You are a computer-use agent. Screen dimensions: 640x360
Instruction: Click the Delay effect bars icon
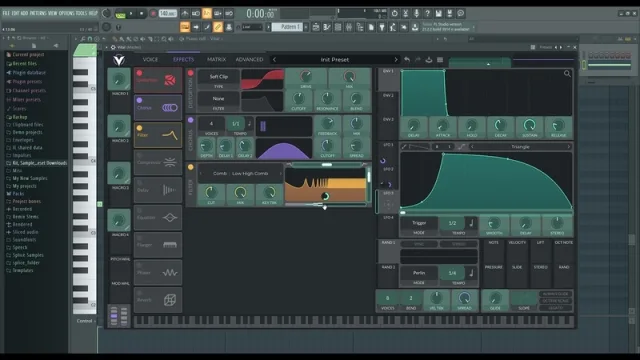coord(169,190)
